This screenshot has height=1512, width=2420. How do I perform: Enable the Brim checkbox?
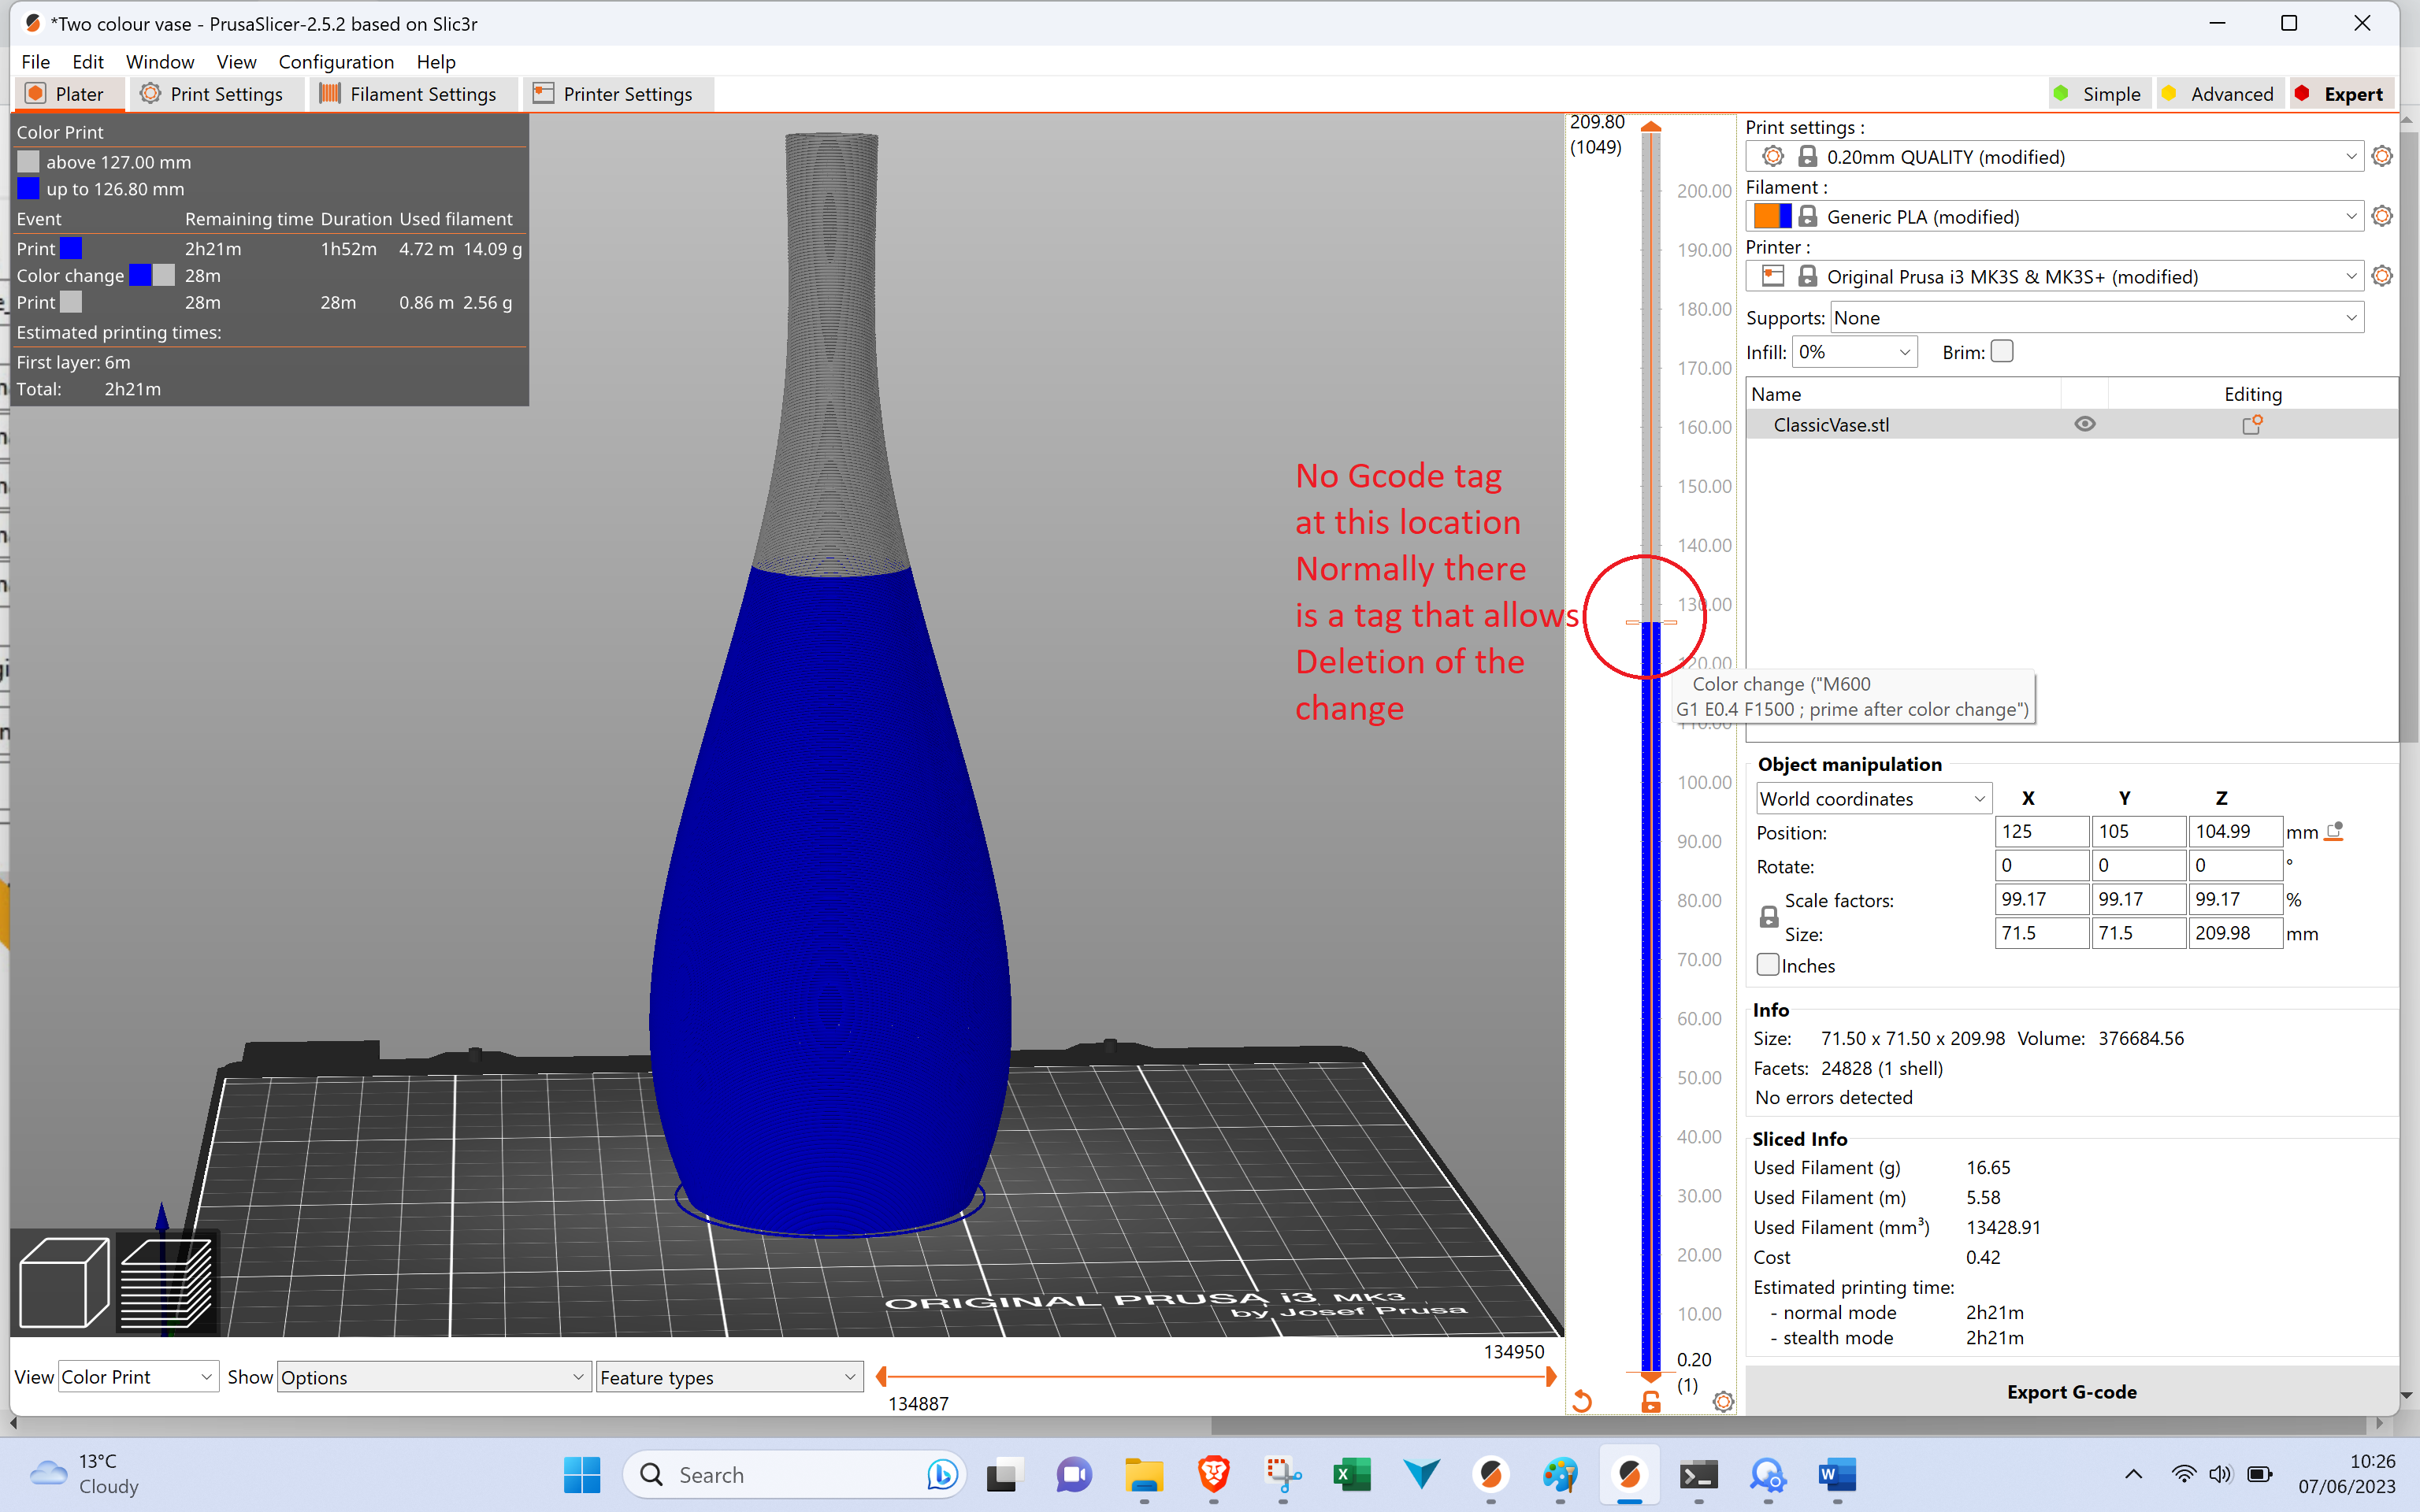click(x=2003, y=351)
